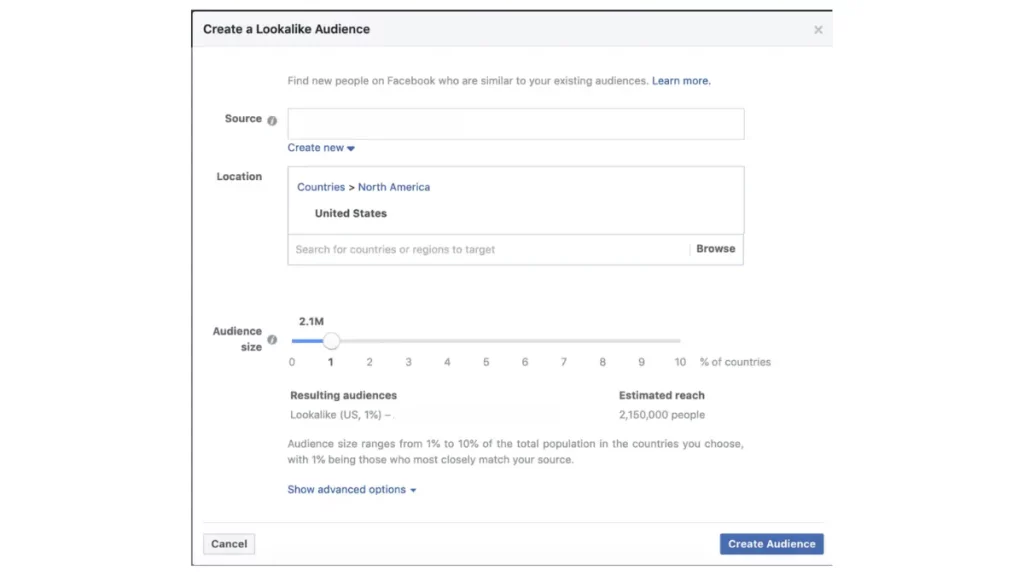Screen dimensions: 1024x576
Task: Select United States in location list
Action: point(351,214)
